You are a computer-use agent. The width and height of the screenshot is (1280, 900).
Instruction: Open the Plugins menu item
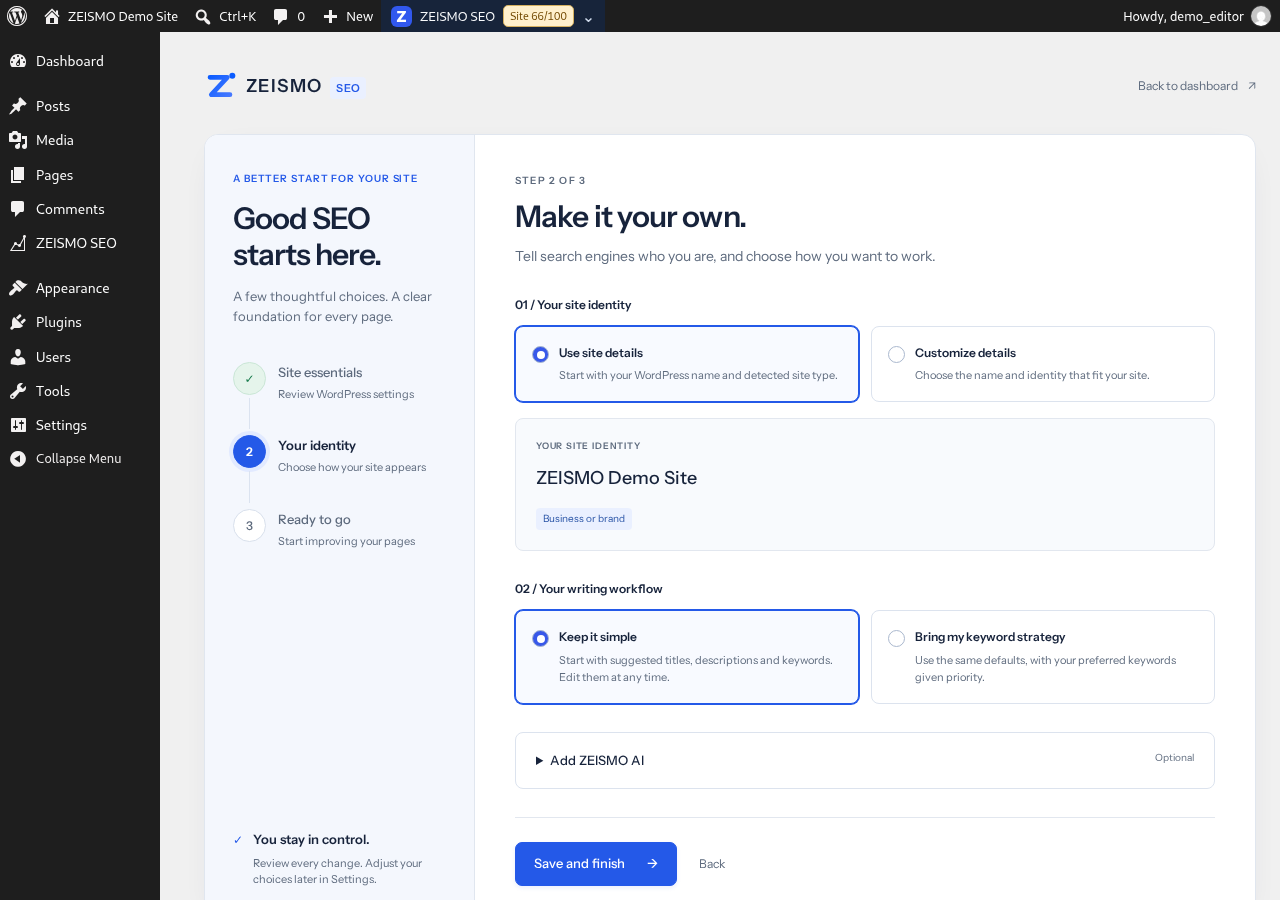click(80, 322)
